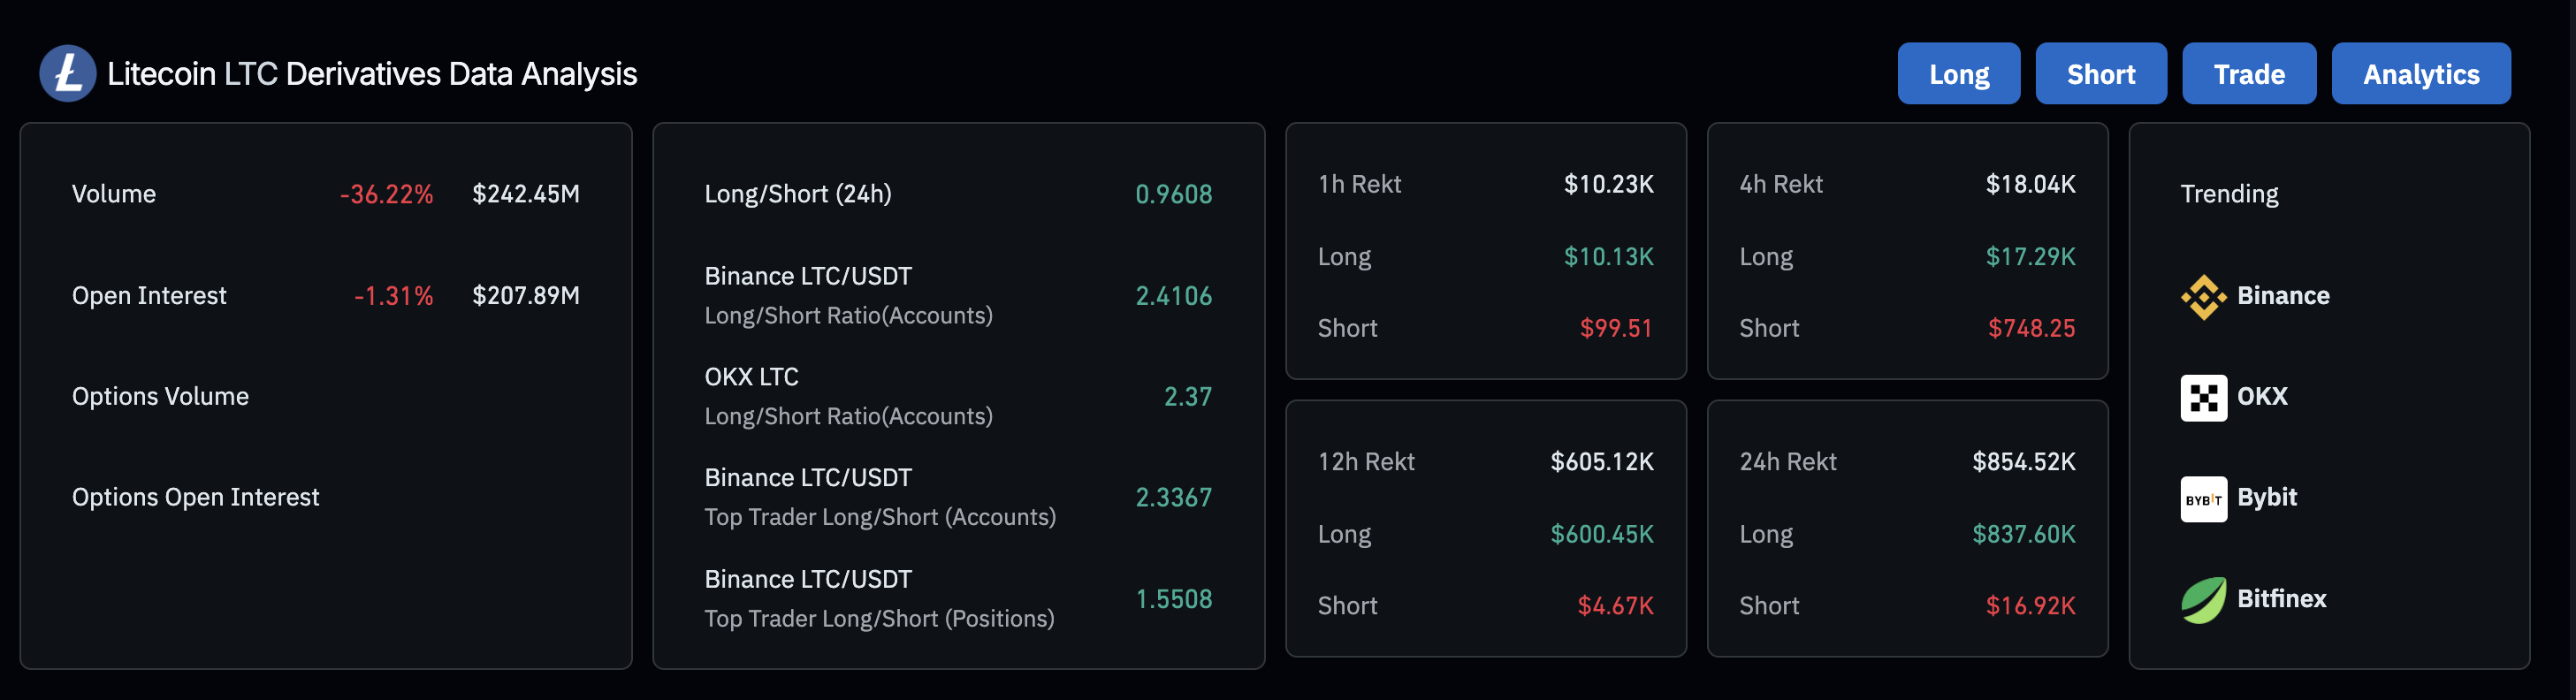Click the Long button
The image size is (2576, 700).
[1958, 73]
